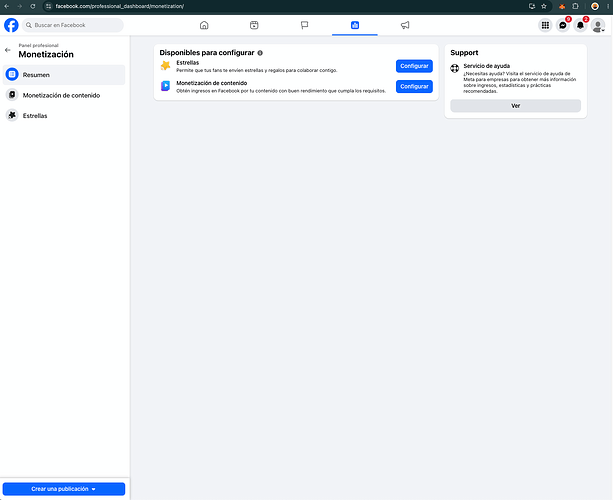Open the account profile menu
Image resolution: width=613 pixels, height=500 pixels.
pyautogui.click(x=598, y=25)
